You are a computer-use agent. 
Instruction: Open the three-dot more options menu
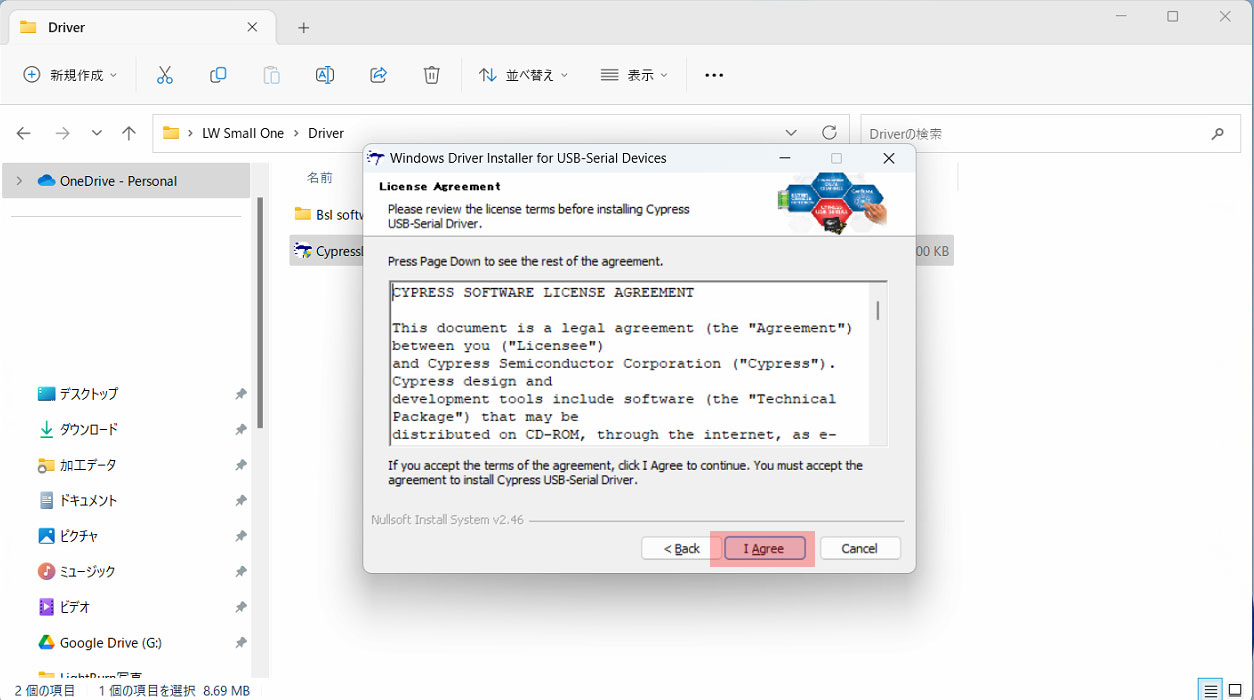point(714,75)
